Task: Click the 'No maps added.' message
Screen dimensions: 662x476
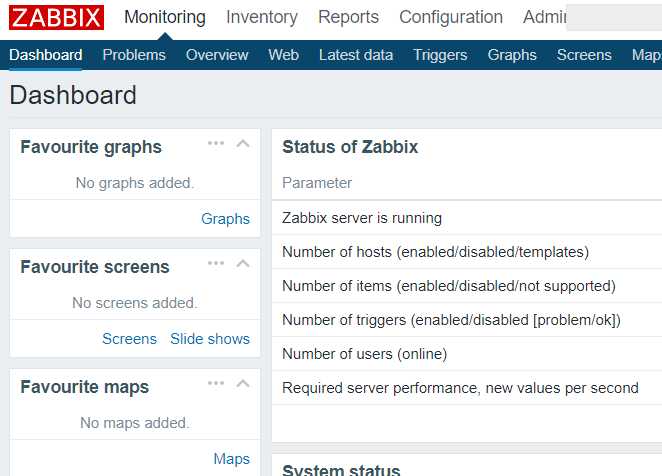Action: (135, 423)
